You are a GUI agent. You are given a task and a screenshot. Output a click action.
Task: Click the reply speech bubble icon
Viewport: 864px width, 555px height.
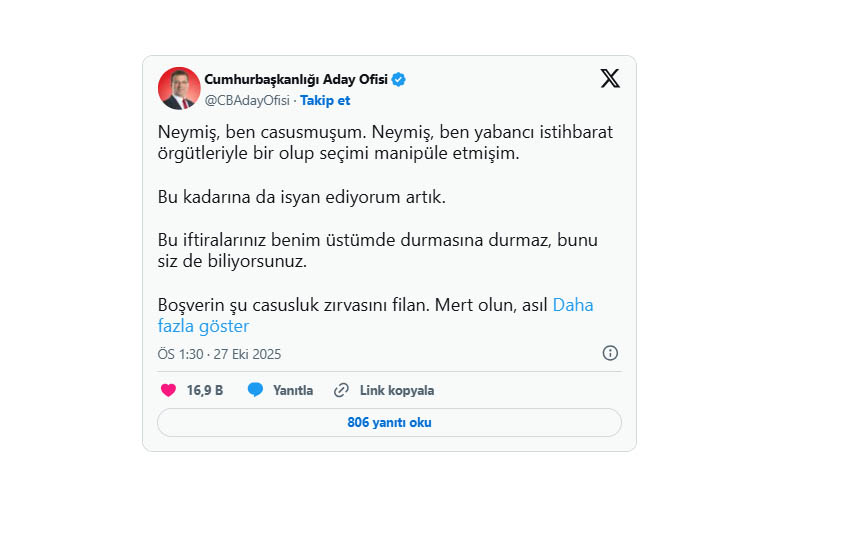(x=255, y=390)
